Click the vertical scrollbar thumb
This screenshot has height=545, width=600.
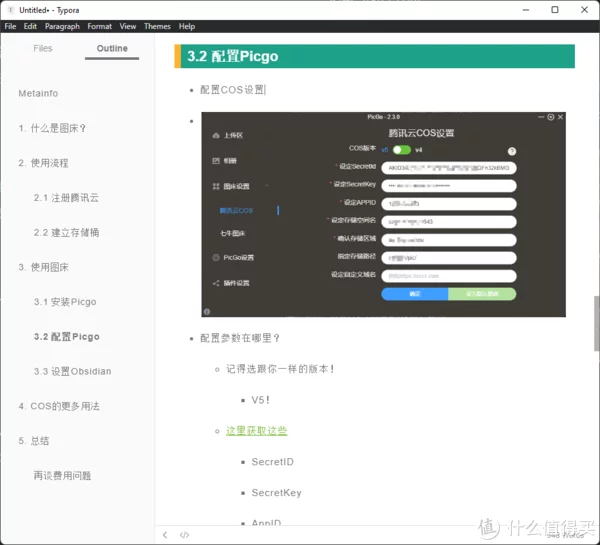pos(596,323)
